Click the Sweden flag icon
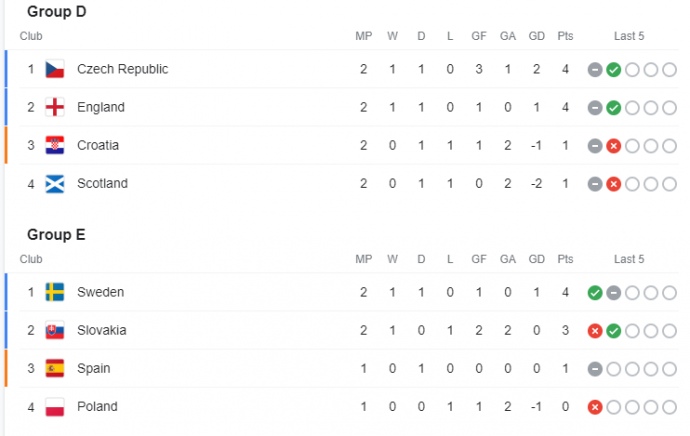 click(55, 293)
